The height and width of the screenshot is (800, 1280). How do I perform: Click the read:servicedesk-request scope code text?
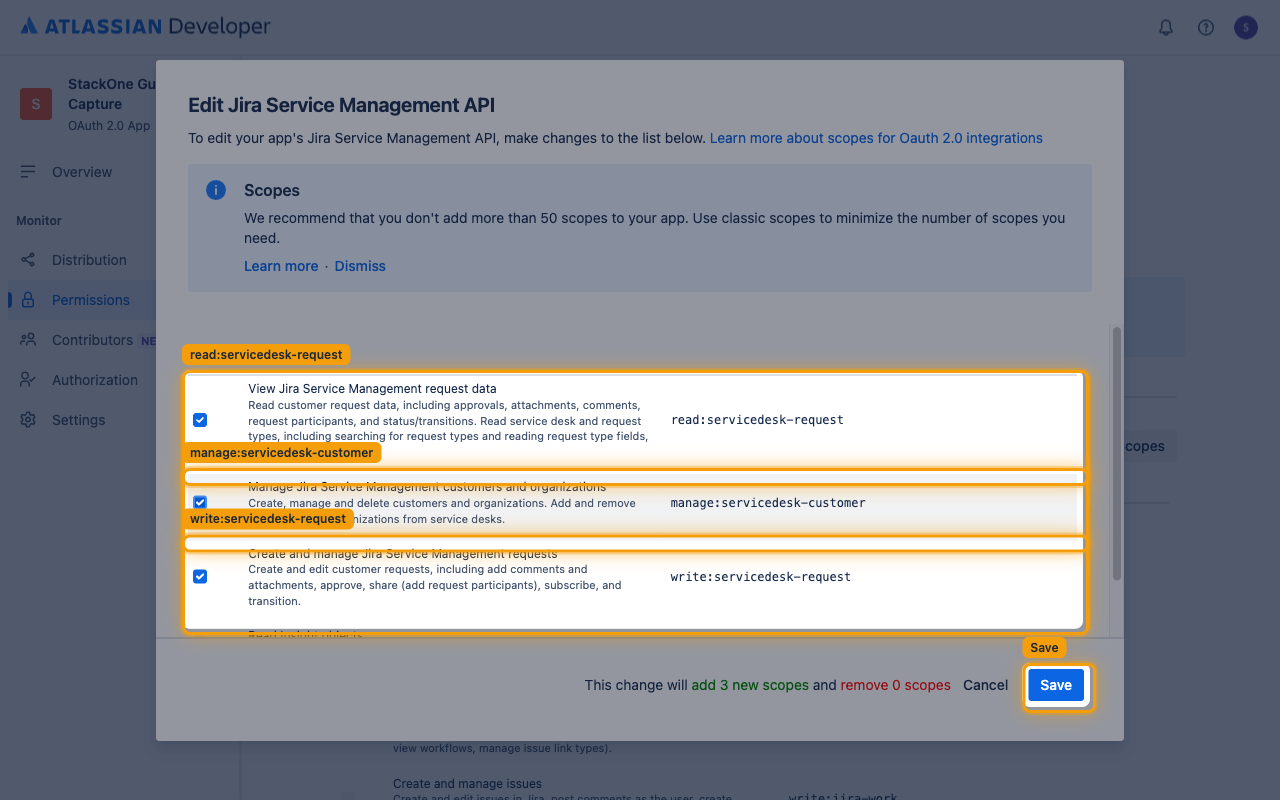tap(757, 420)
